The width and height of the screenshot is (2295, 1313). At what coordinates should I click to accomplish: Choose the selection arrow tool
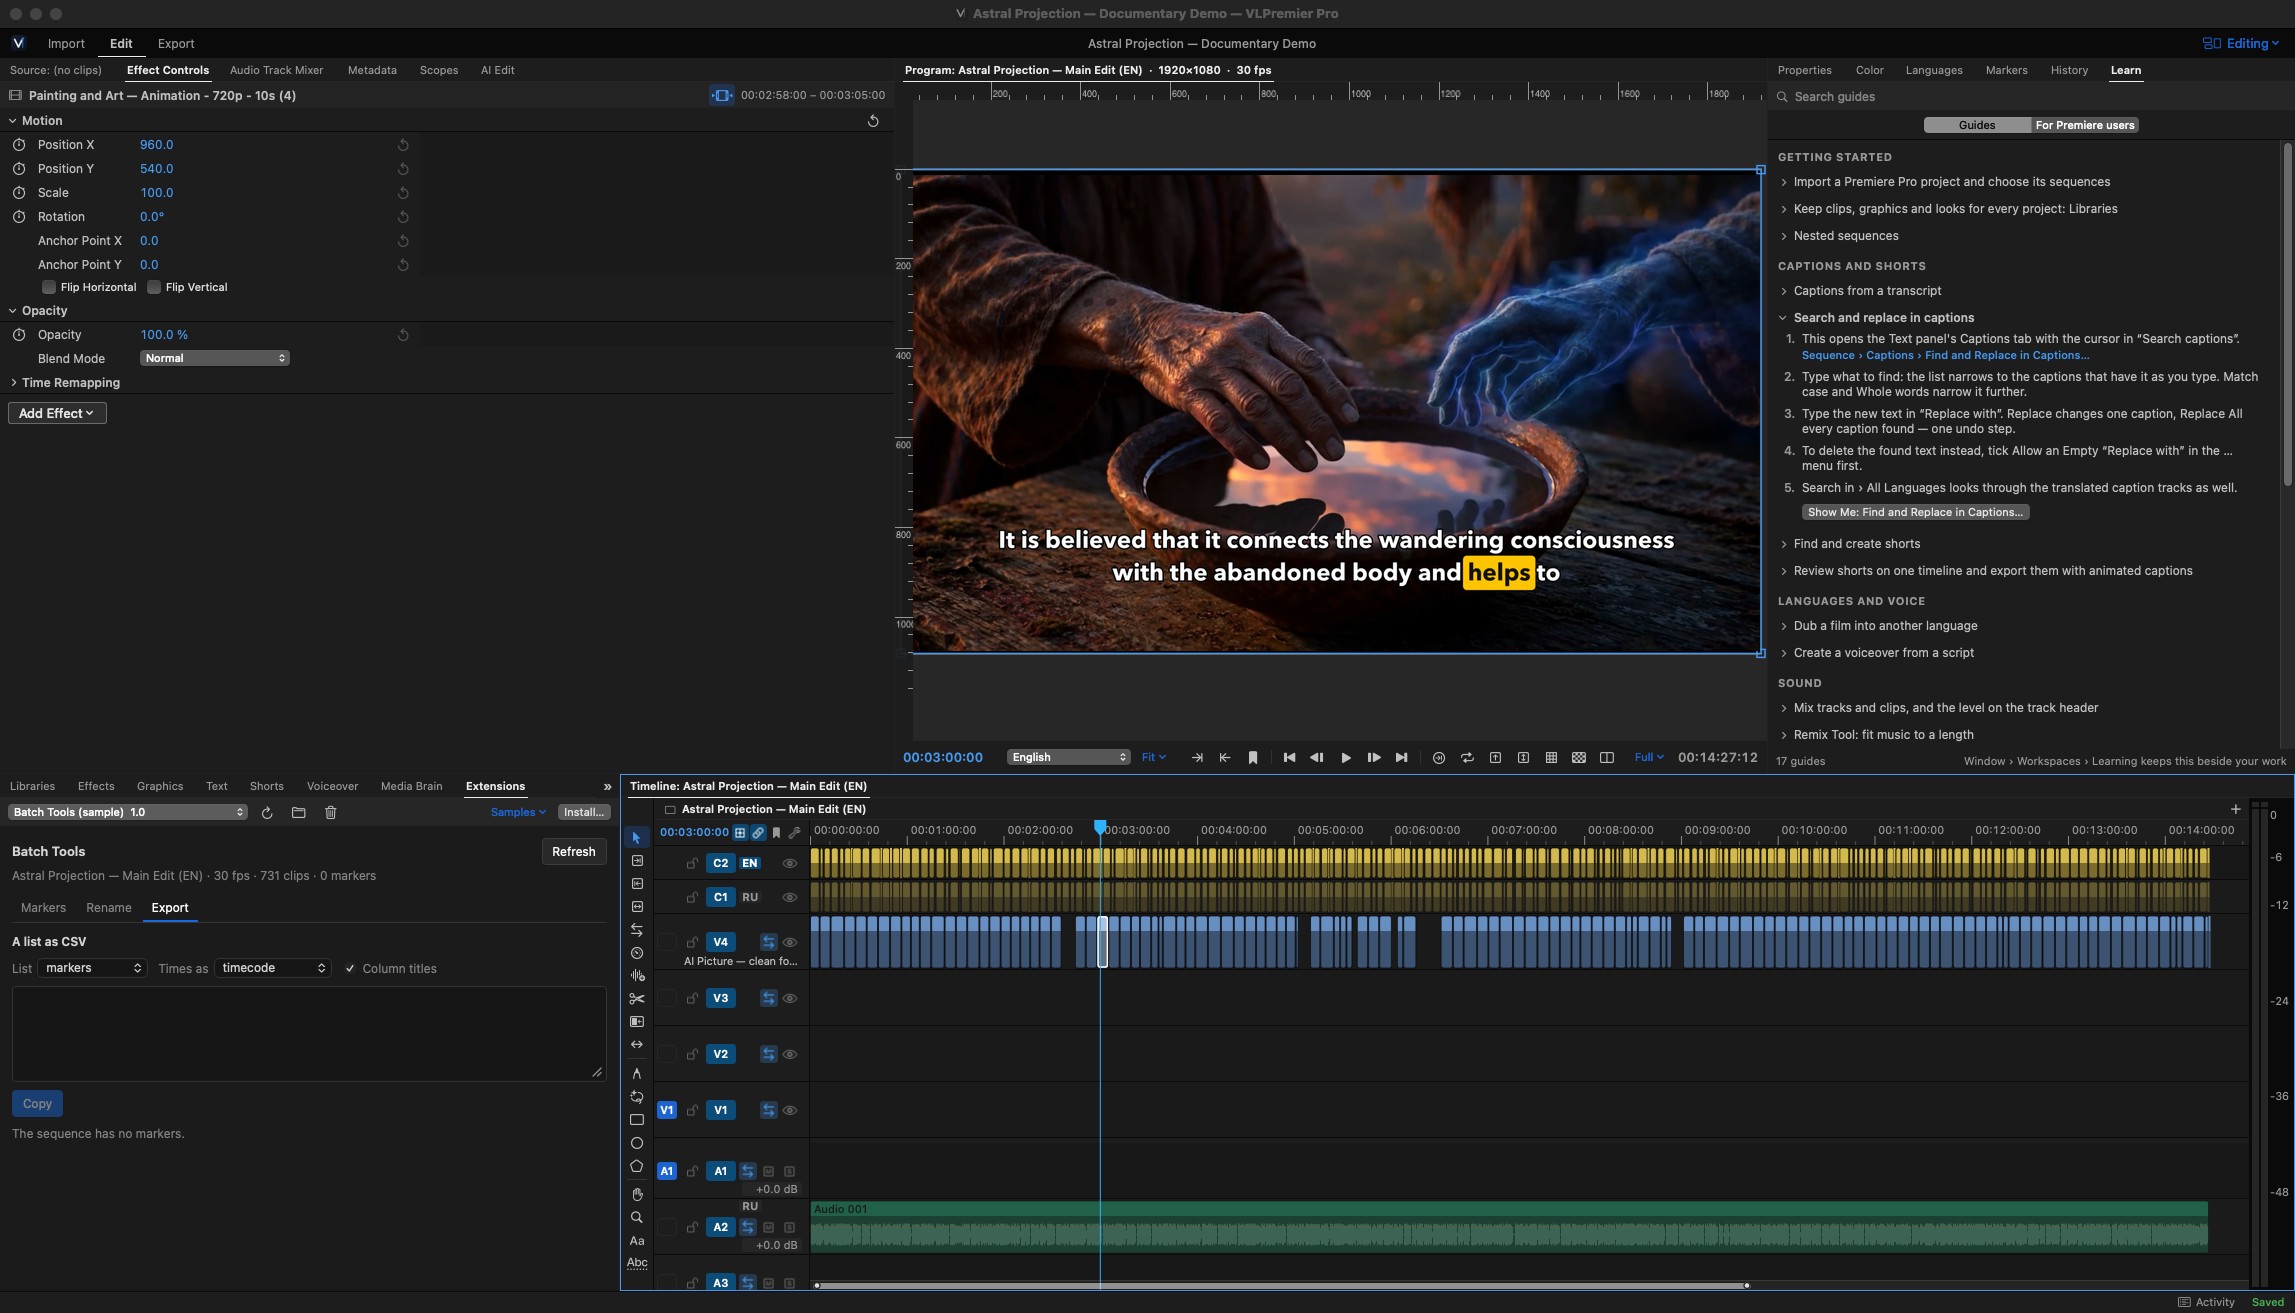pos(636,838)
